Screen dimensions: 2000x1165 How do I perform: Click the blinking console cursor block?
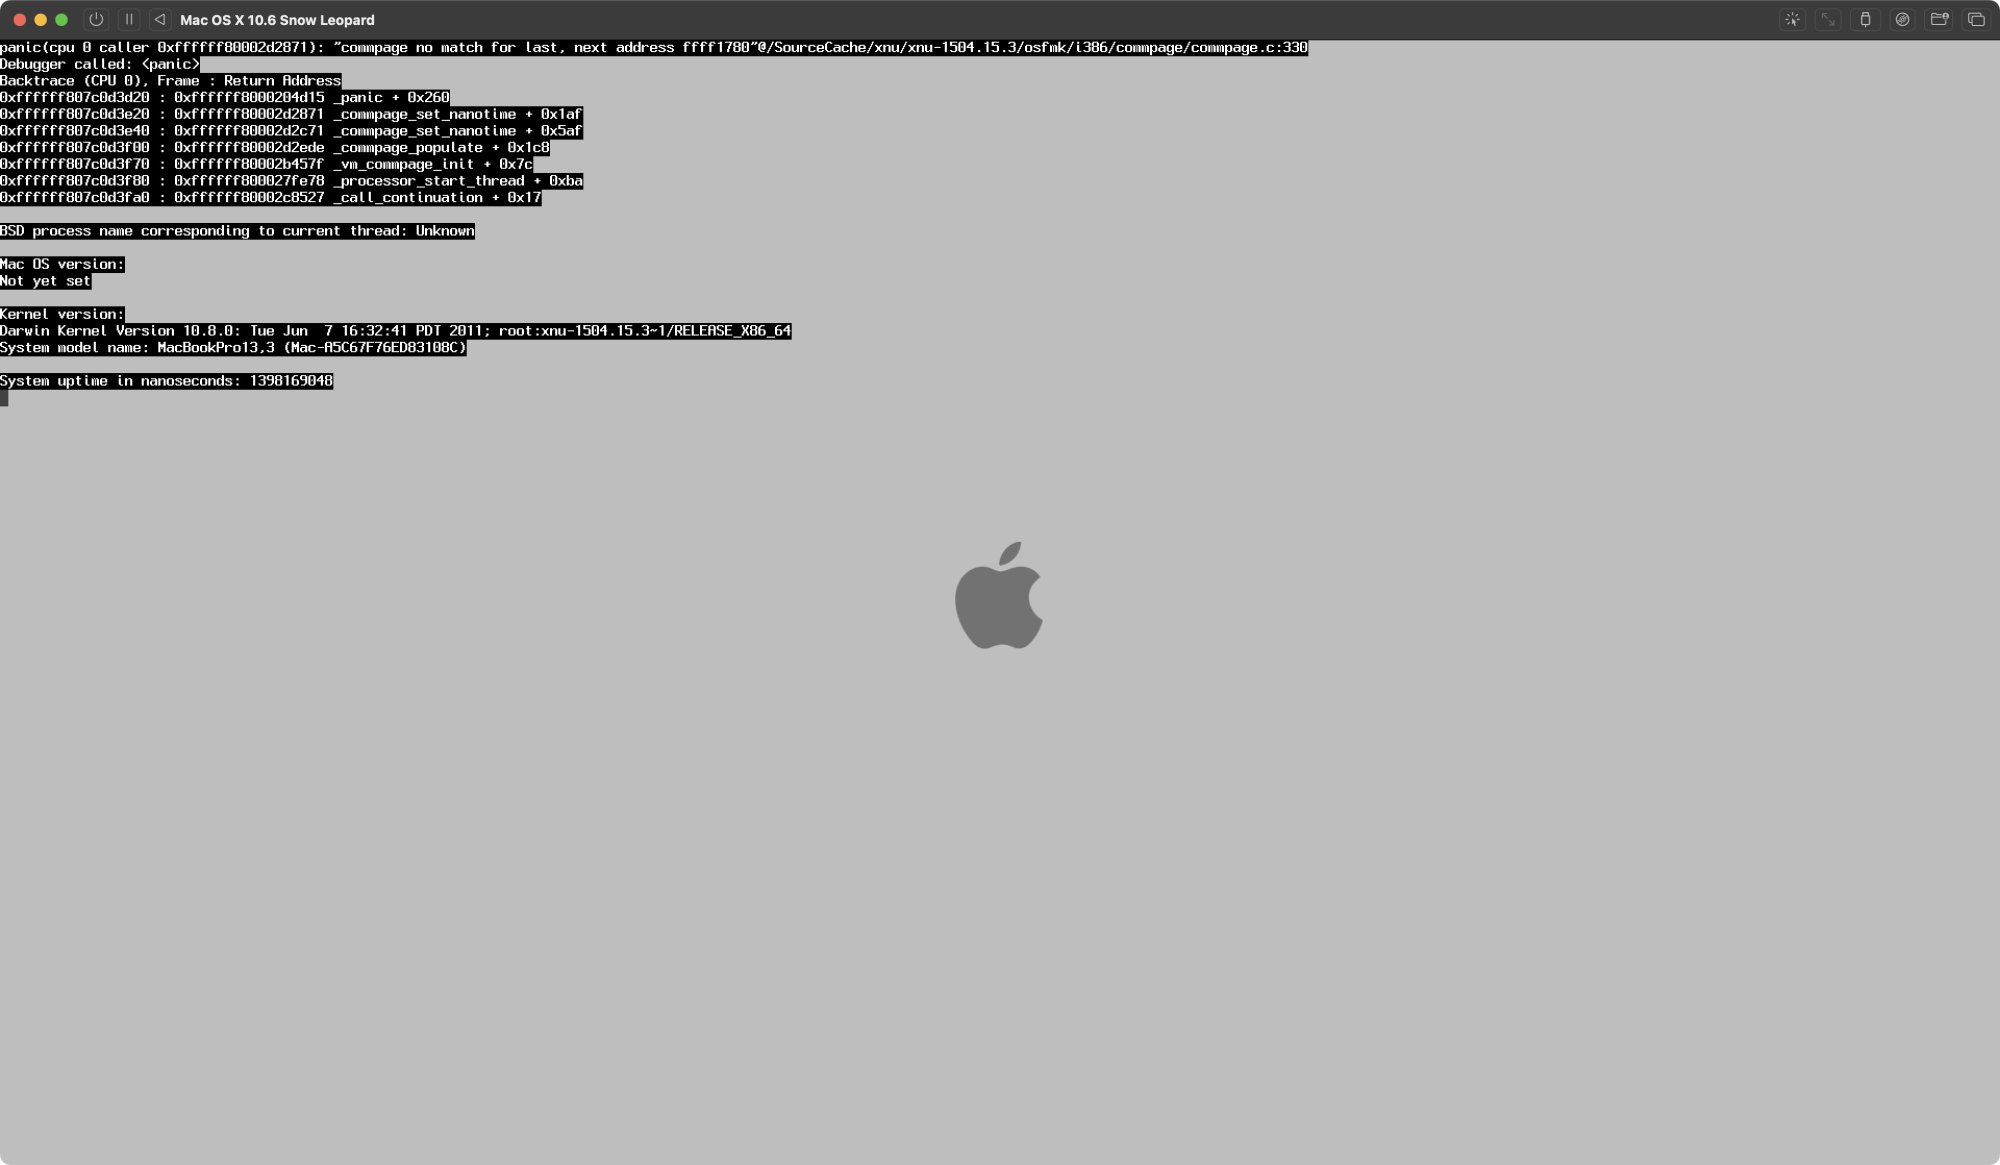click(4, 398)
